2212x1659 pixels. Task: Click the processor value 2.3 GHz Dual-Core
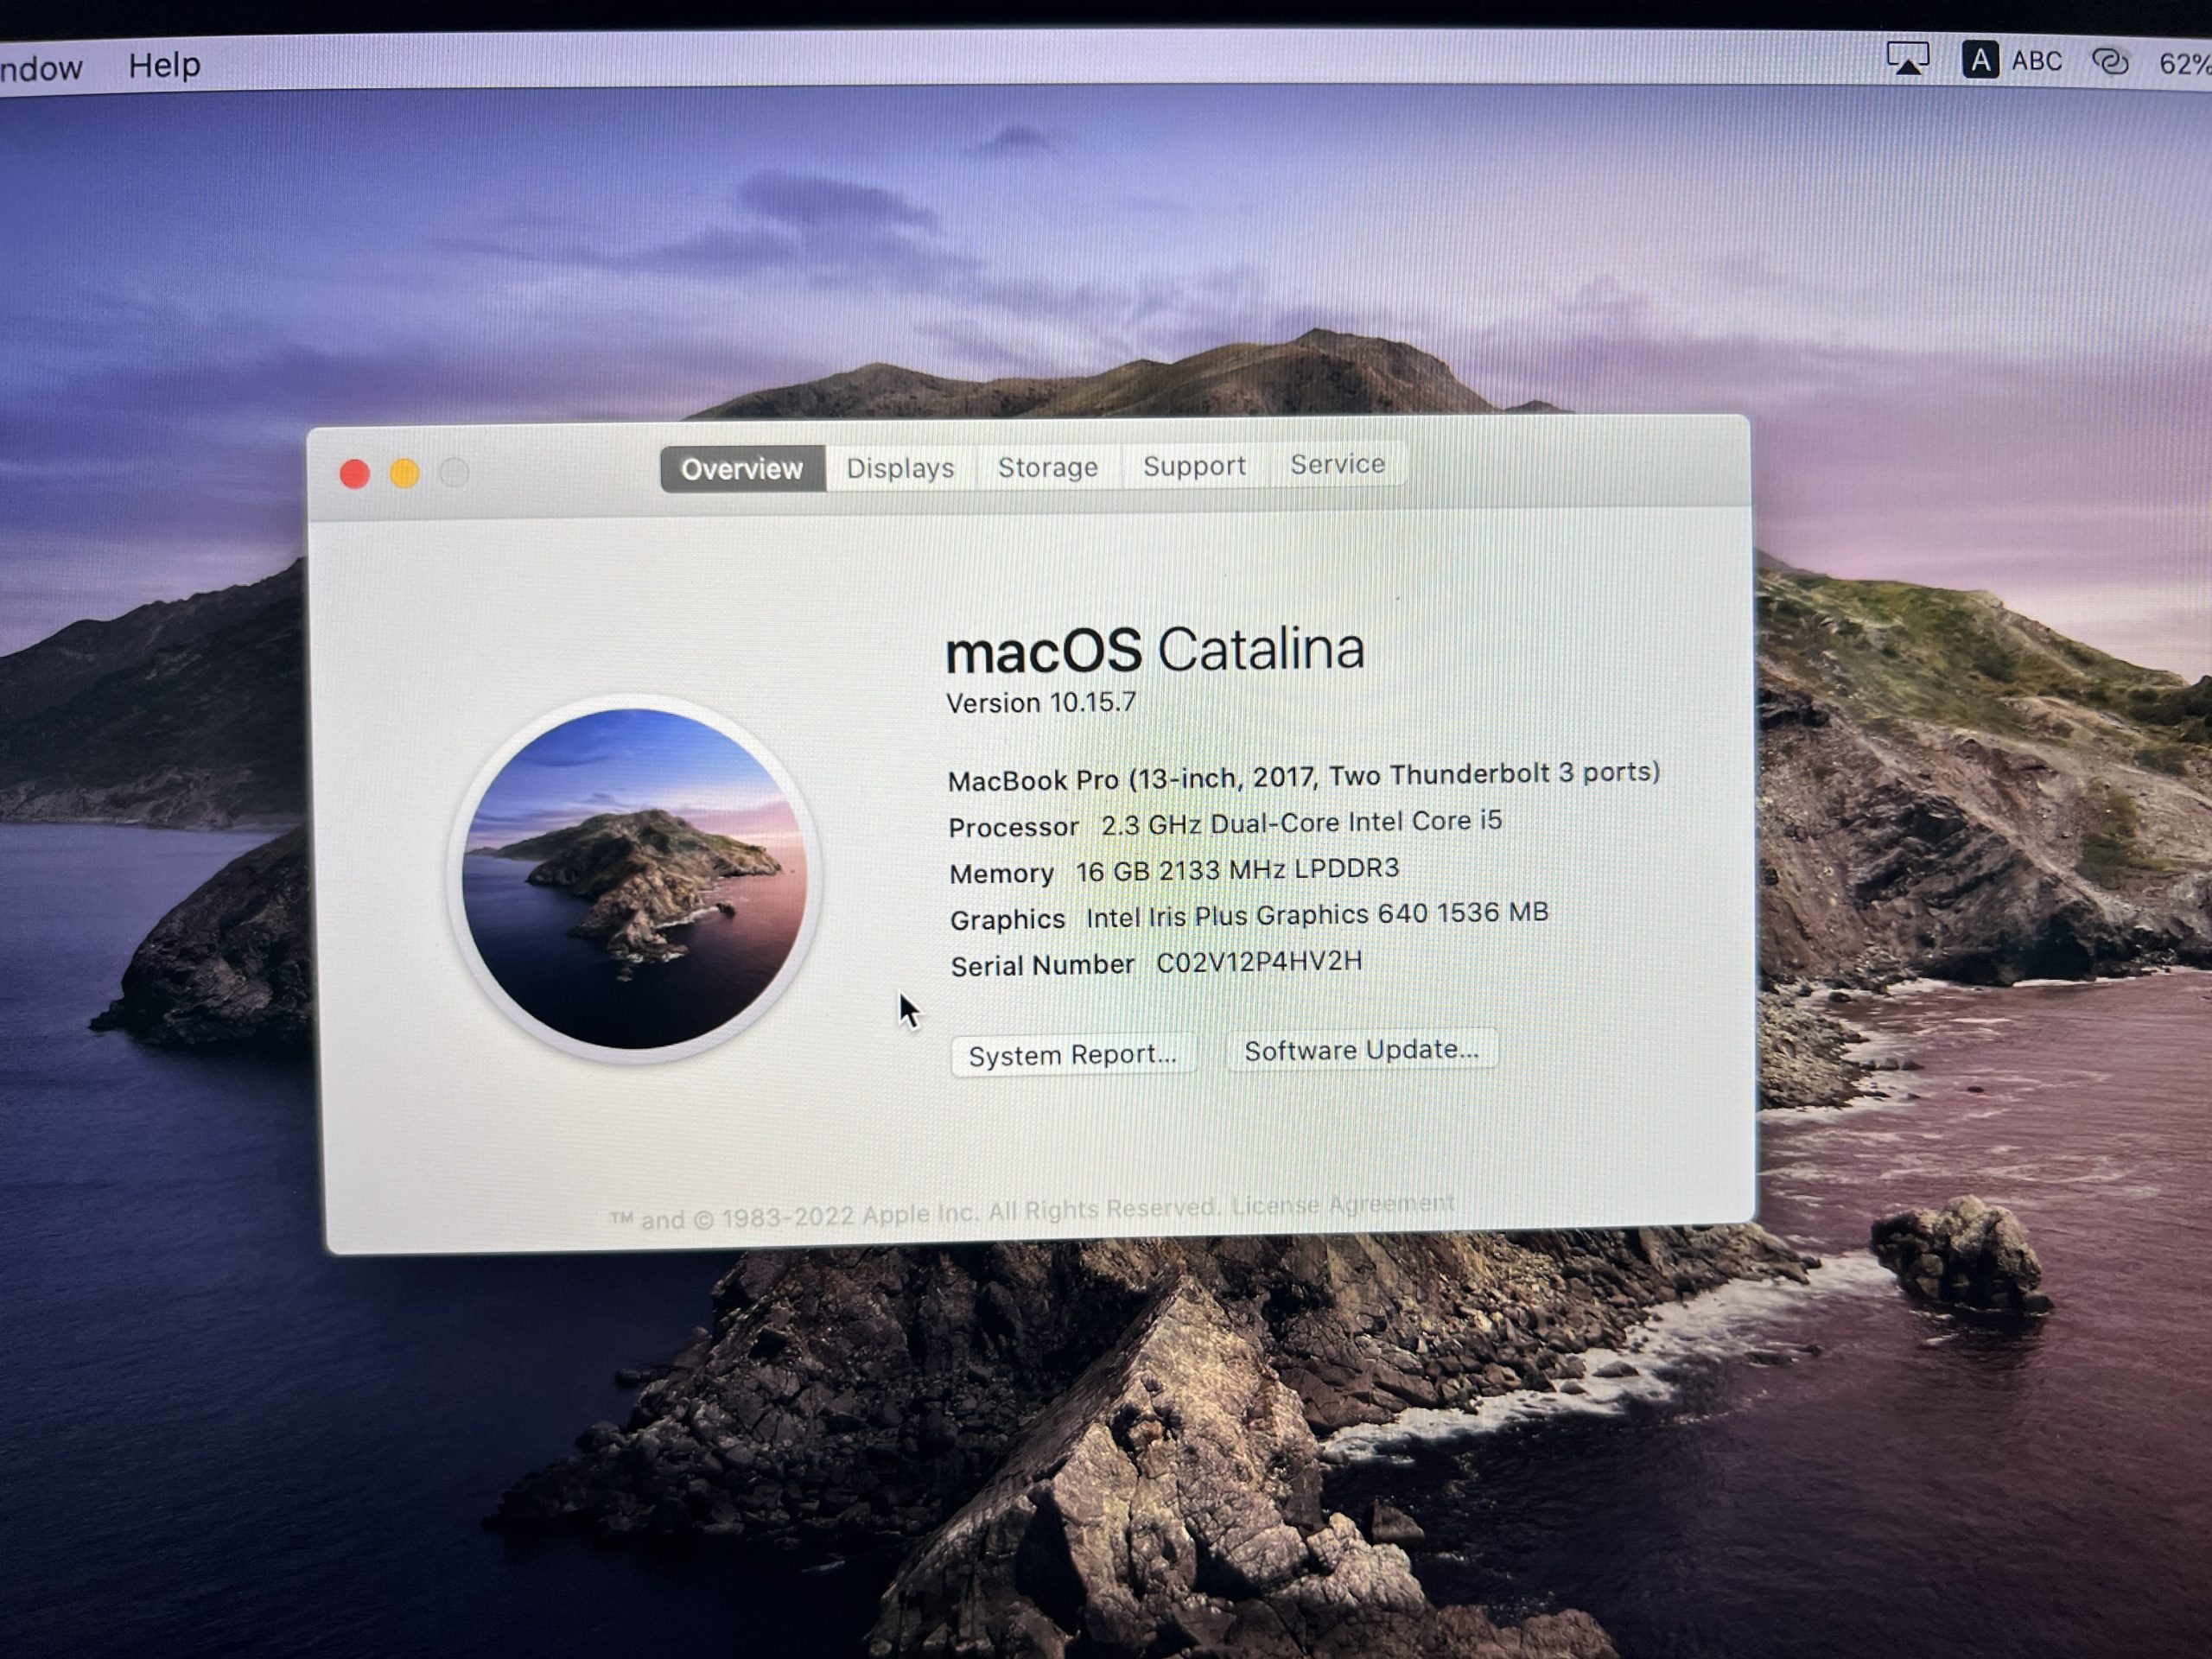1302,823
